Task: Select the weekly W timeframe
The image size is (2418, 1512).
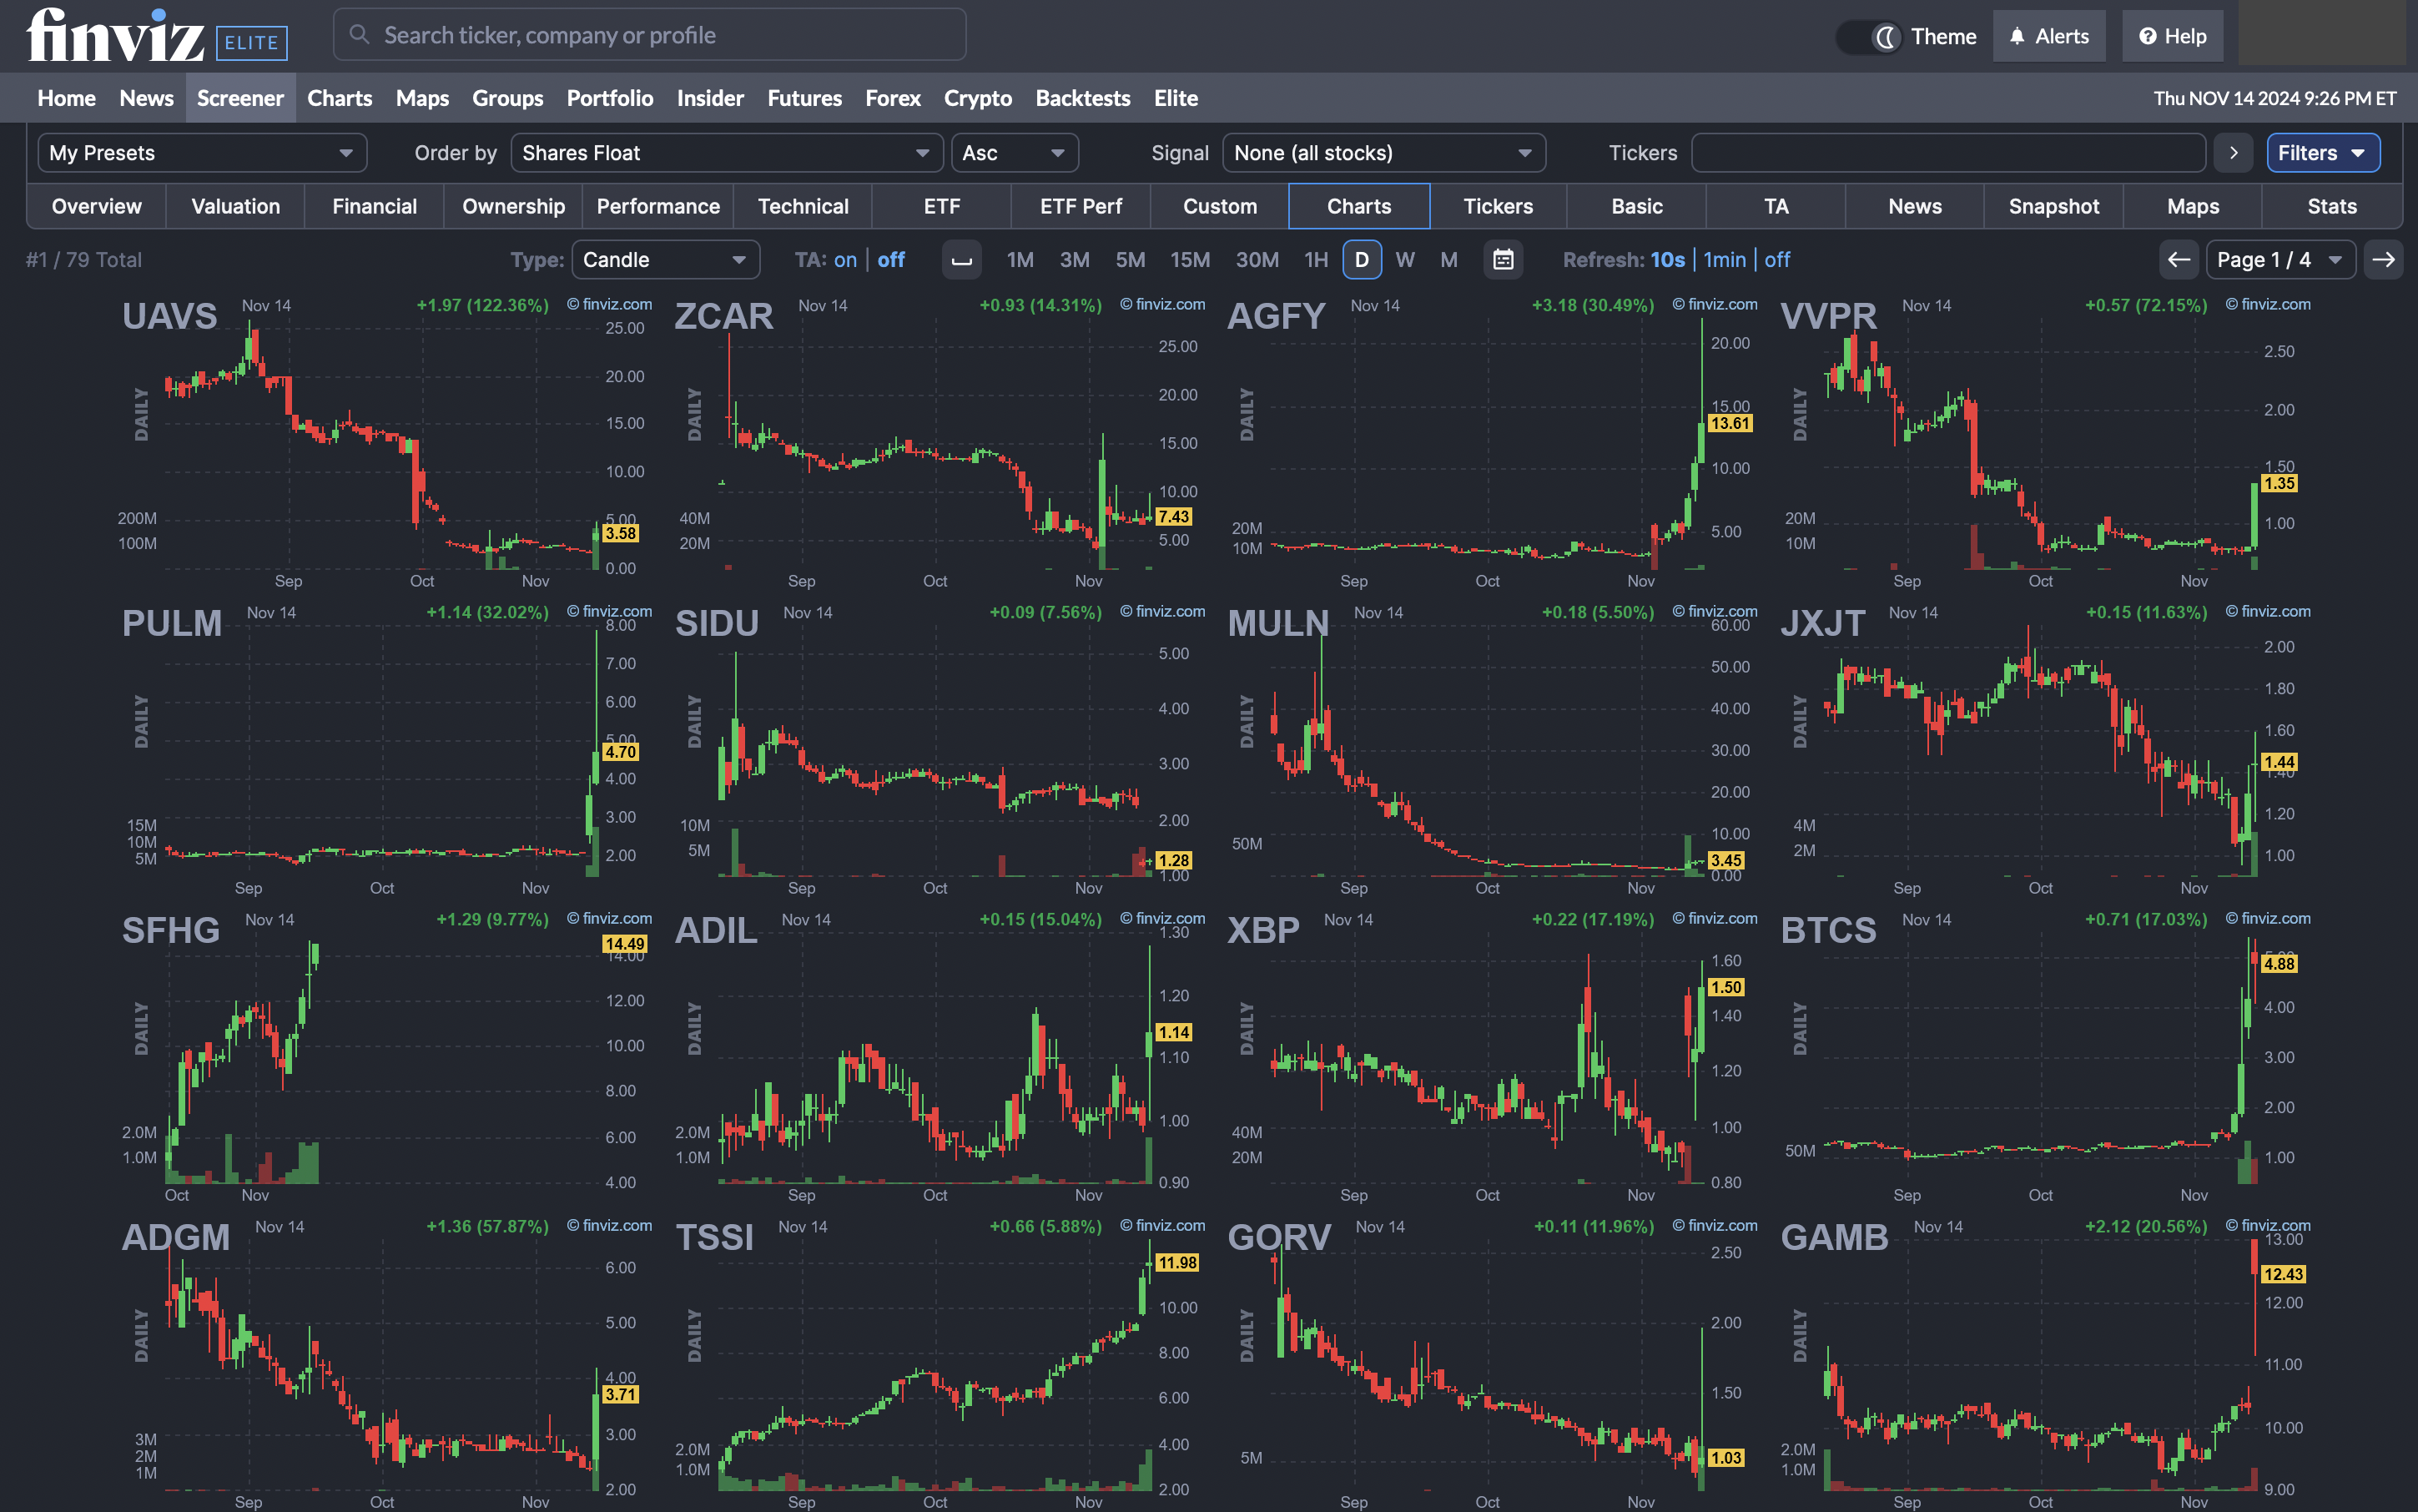Action: click(x=1406, y=259)
